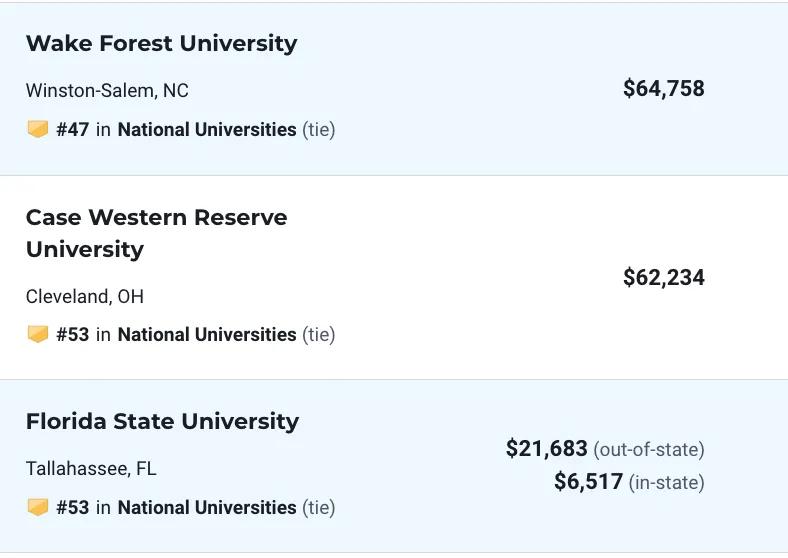Screen dimensions: 788x558
Task: Click the Cleveland, OH location text
Action: point(85,297)
